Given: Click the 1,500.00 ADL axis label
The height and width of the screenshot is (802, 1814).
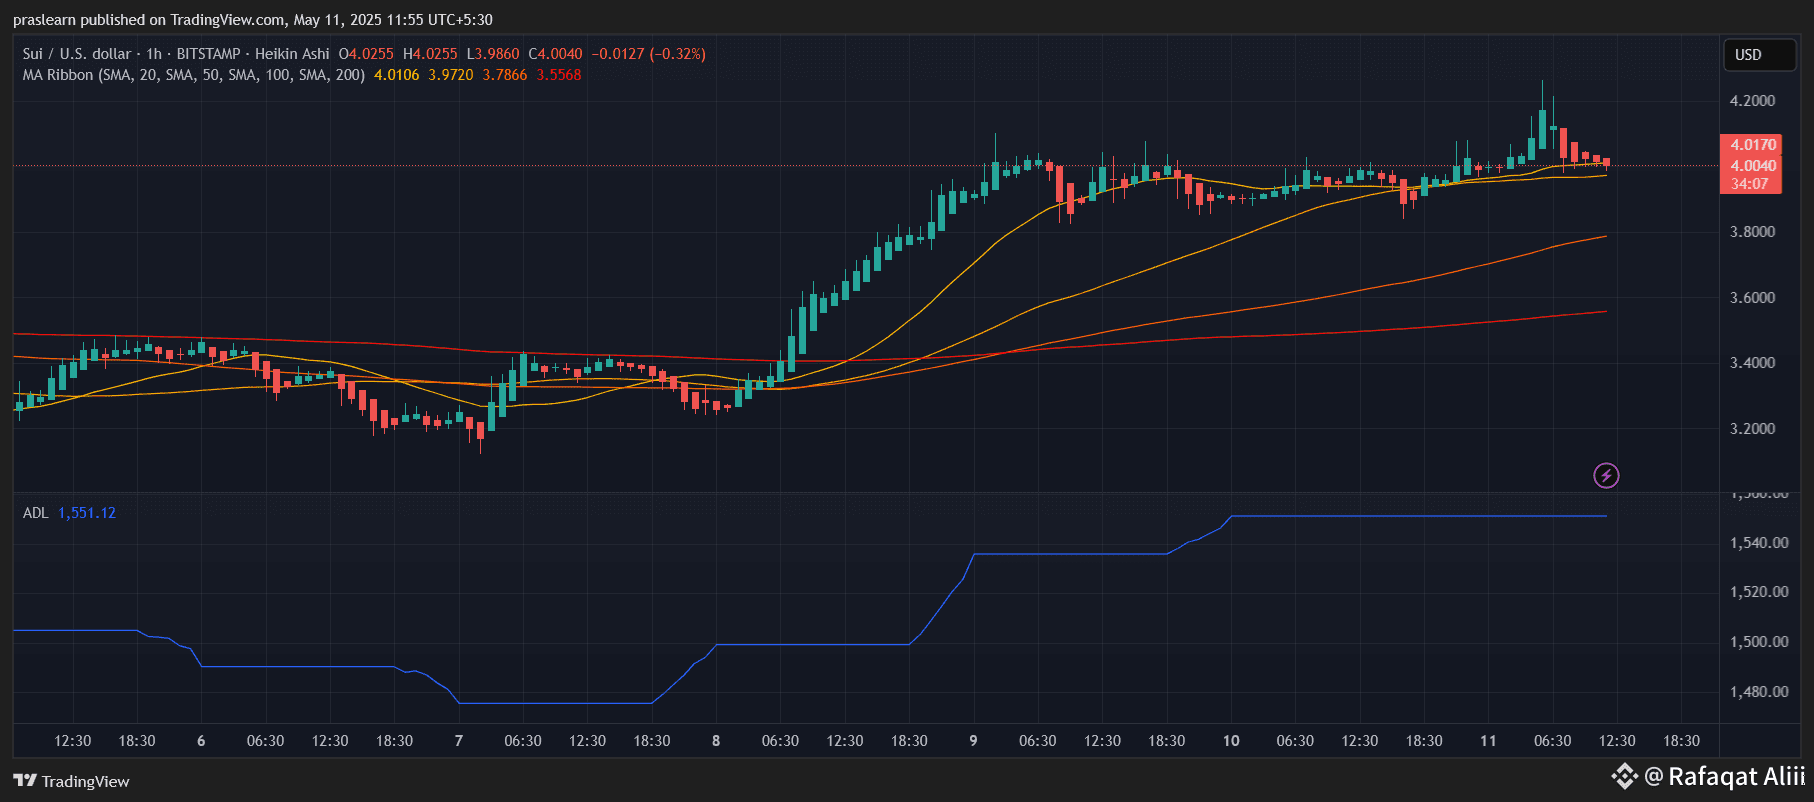Looking at the screenshot, I should pos(1759,642).
